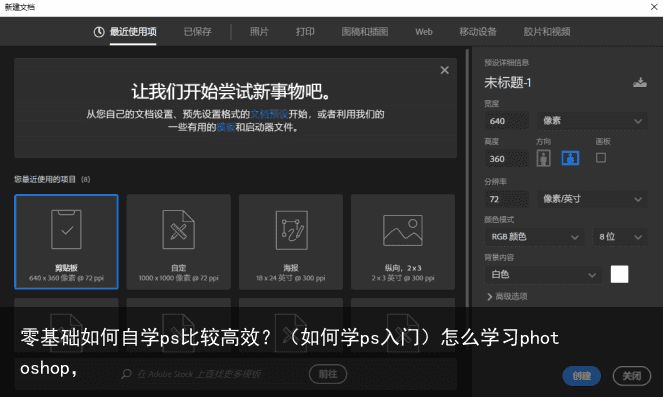Open the RGB 颜色 color mode dropdown
This screenshot has height=397, width=663.
click(x=535, y=237)
